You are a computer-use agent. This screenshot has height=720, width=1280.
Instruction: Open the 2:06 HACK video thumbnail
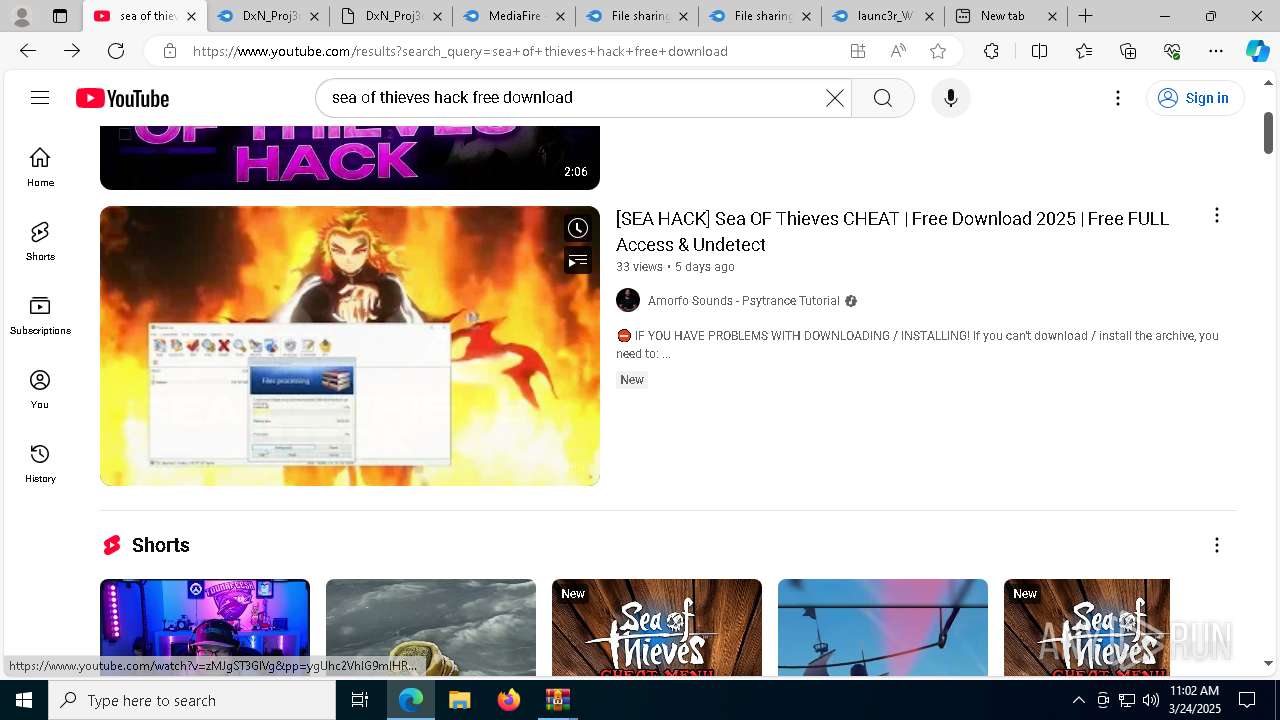point(350,158)
